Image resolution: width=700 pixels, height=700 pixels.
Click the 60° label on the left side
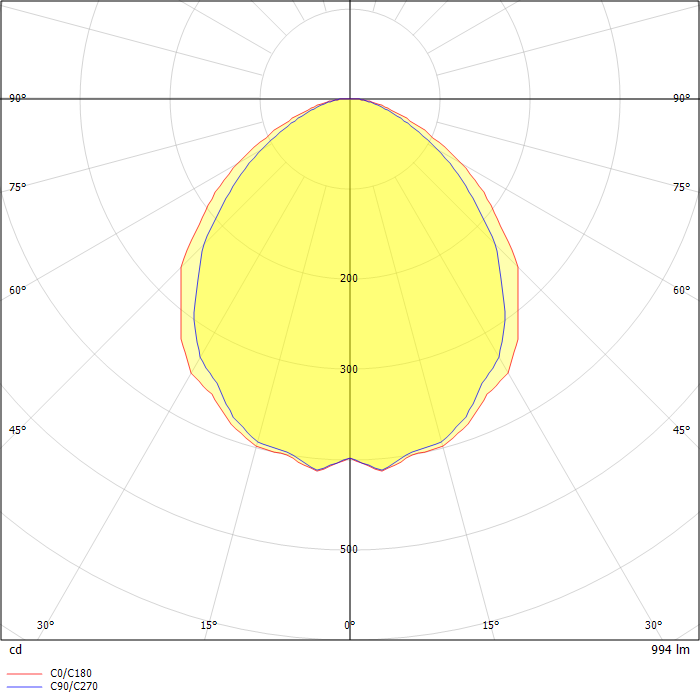tap(18, 290)
